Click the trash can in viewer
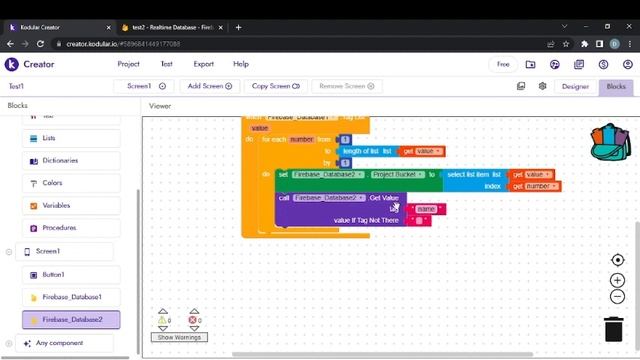 (x=613, y=329)
